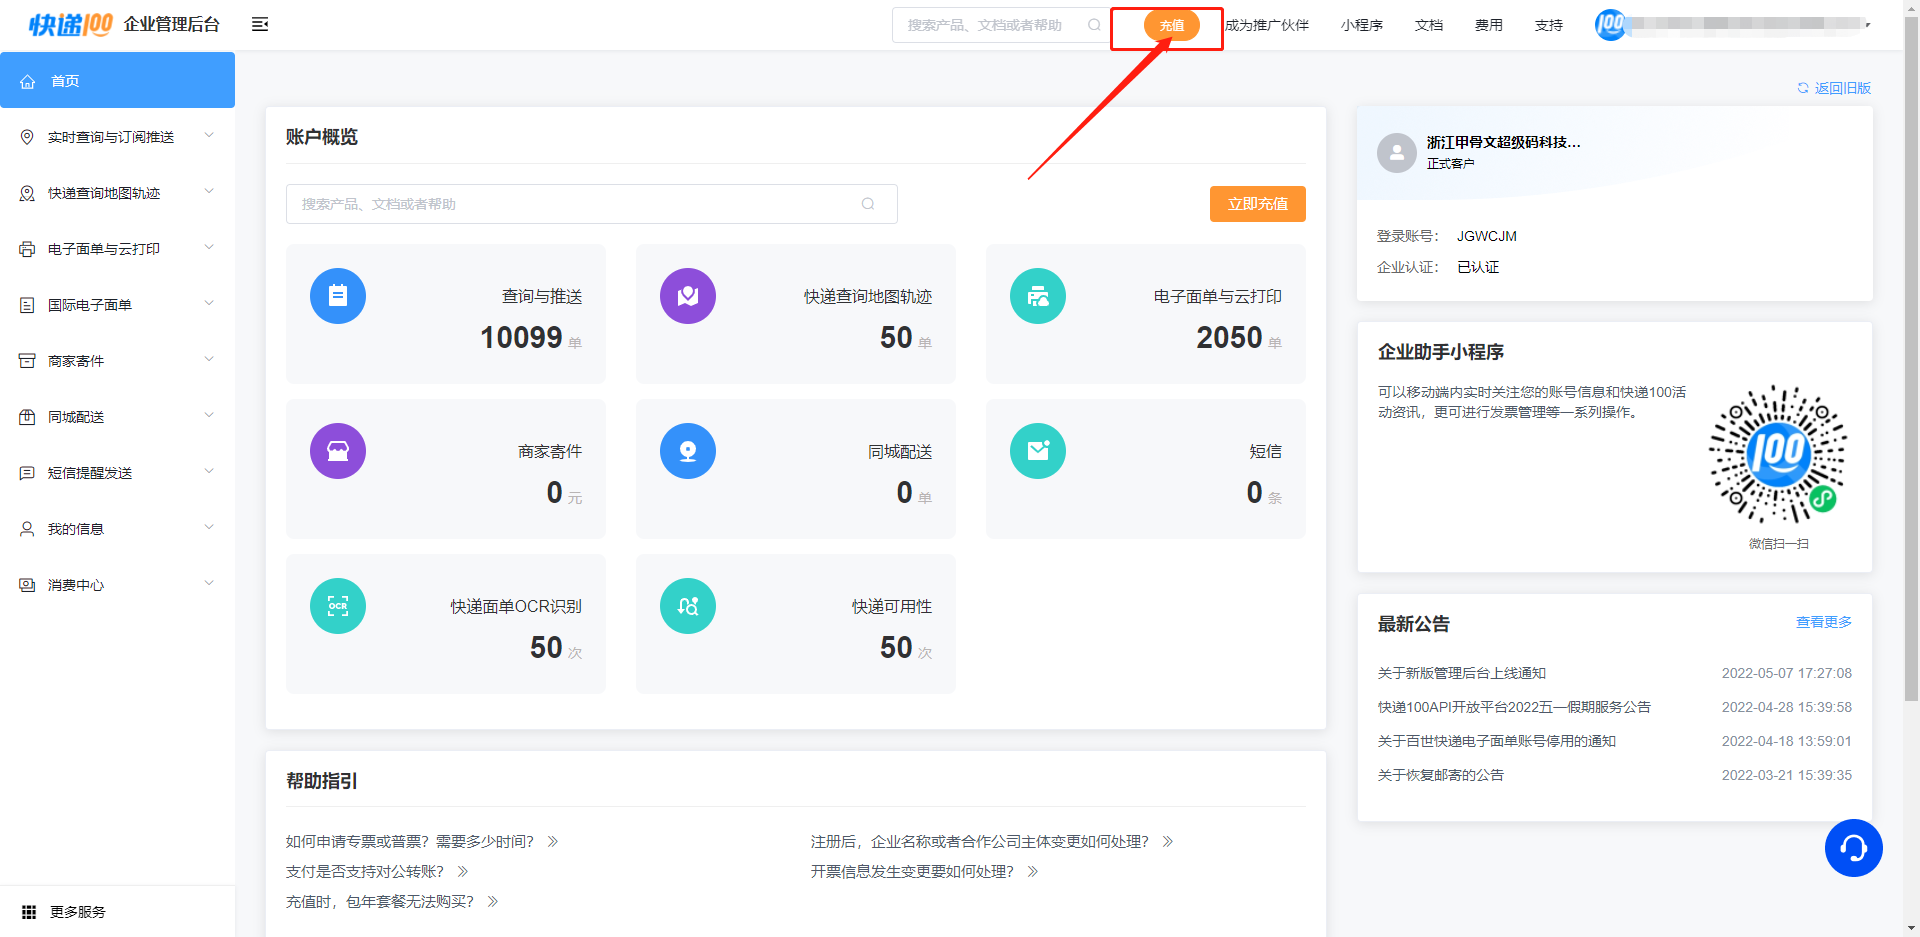The image size is (1920, 937).
Task: Open help link 开票信息发生变更要如何处理
Action: point(912,872)
